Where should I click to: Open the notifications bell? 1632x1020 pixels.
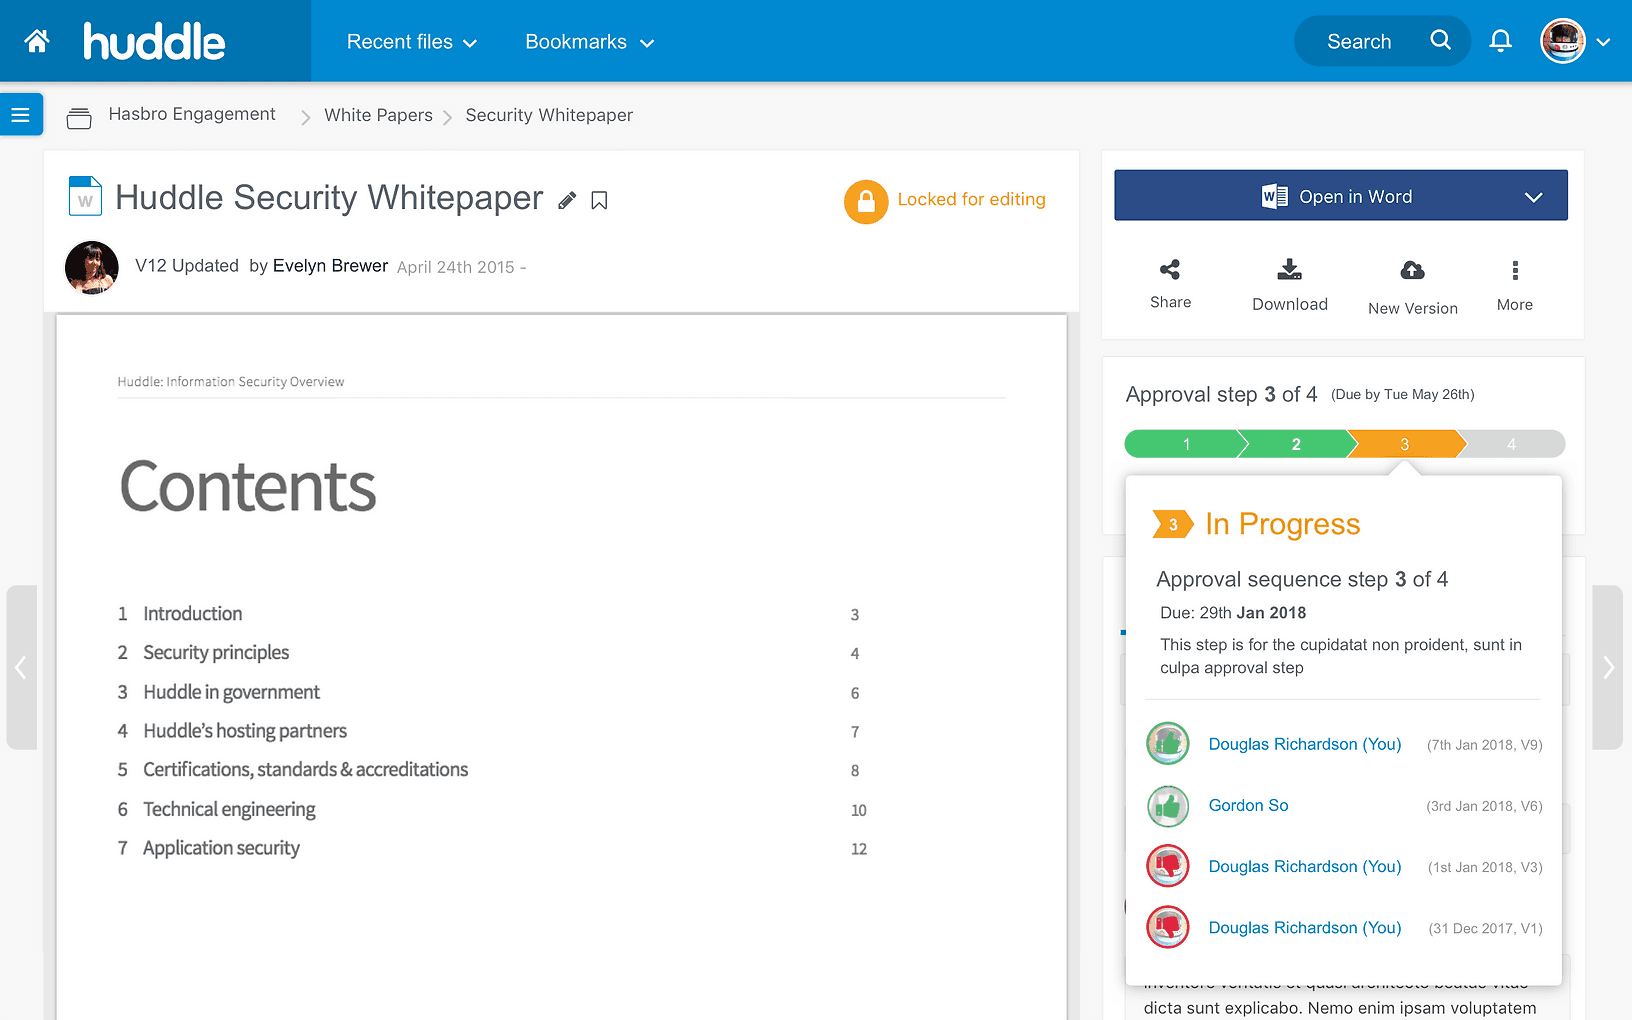(1500, 41)
